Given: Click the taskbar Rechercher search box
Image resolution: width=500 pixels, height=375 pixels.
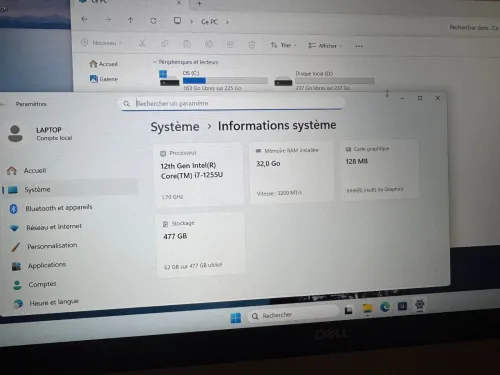Looking at the screenshot, I should (293, 314).
